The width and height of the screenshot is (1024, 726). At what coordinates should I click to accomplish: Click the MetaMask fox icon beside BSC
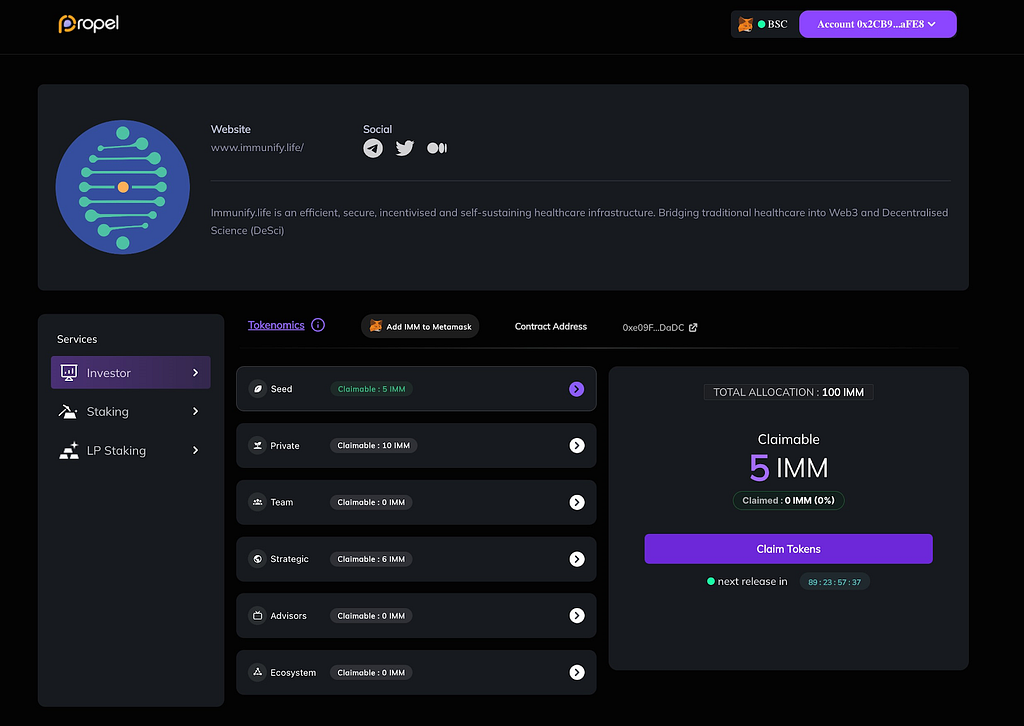tap(745, 24)
